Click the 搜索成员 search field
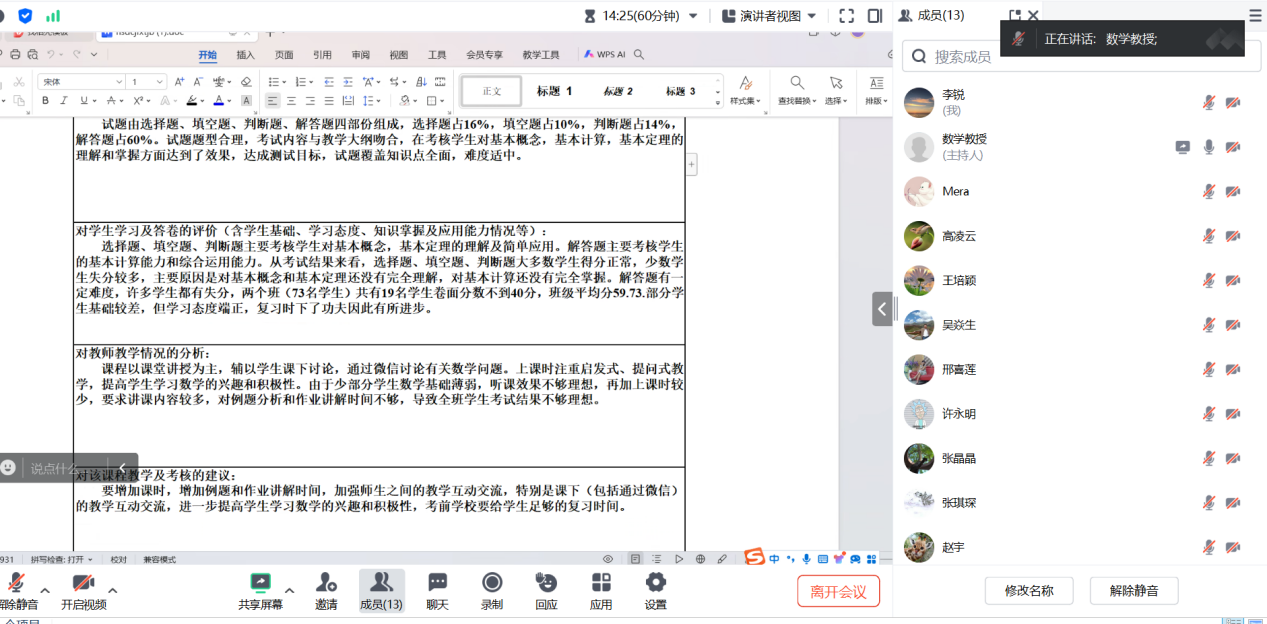This screenshot has height=624, width=1267. pos(1080,57)
